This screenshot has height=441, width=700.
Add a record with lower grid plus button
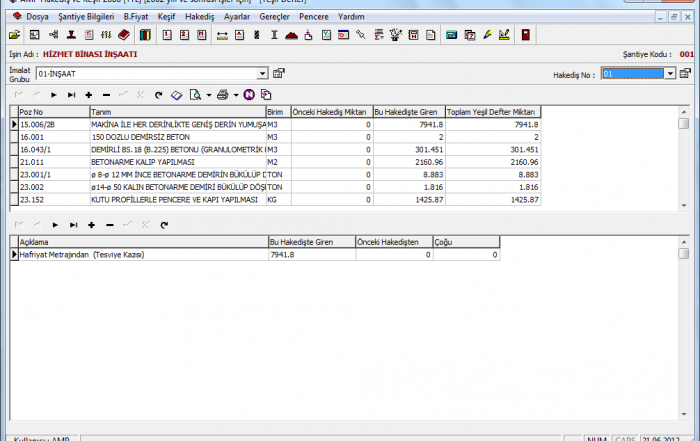click(90, 225)
